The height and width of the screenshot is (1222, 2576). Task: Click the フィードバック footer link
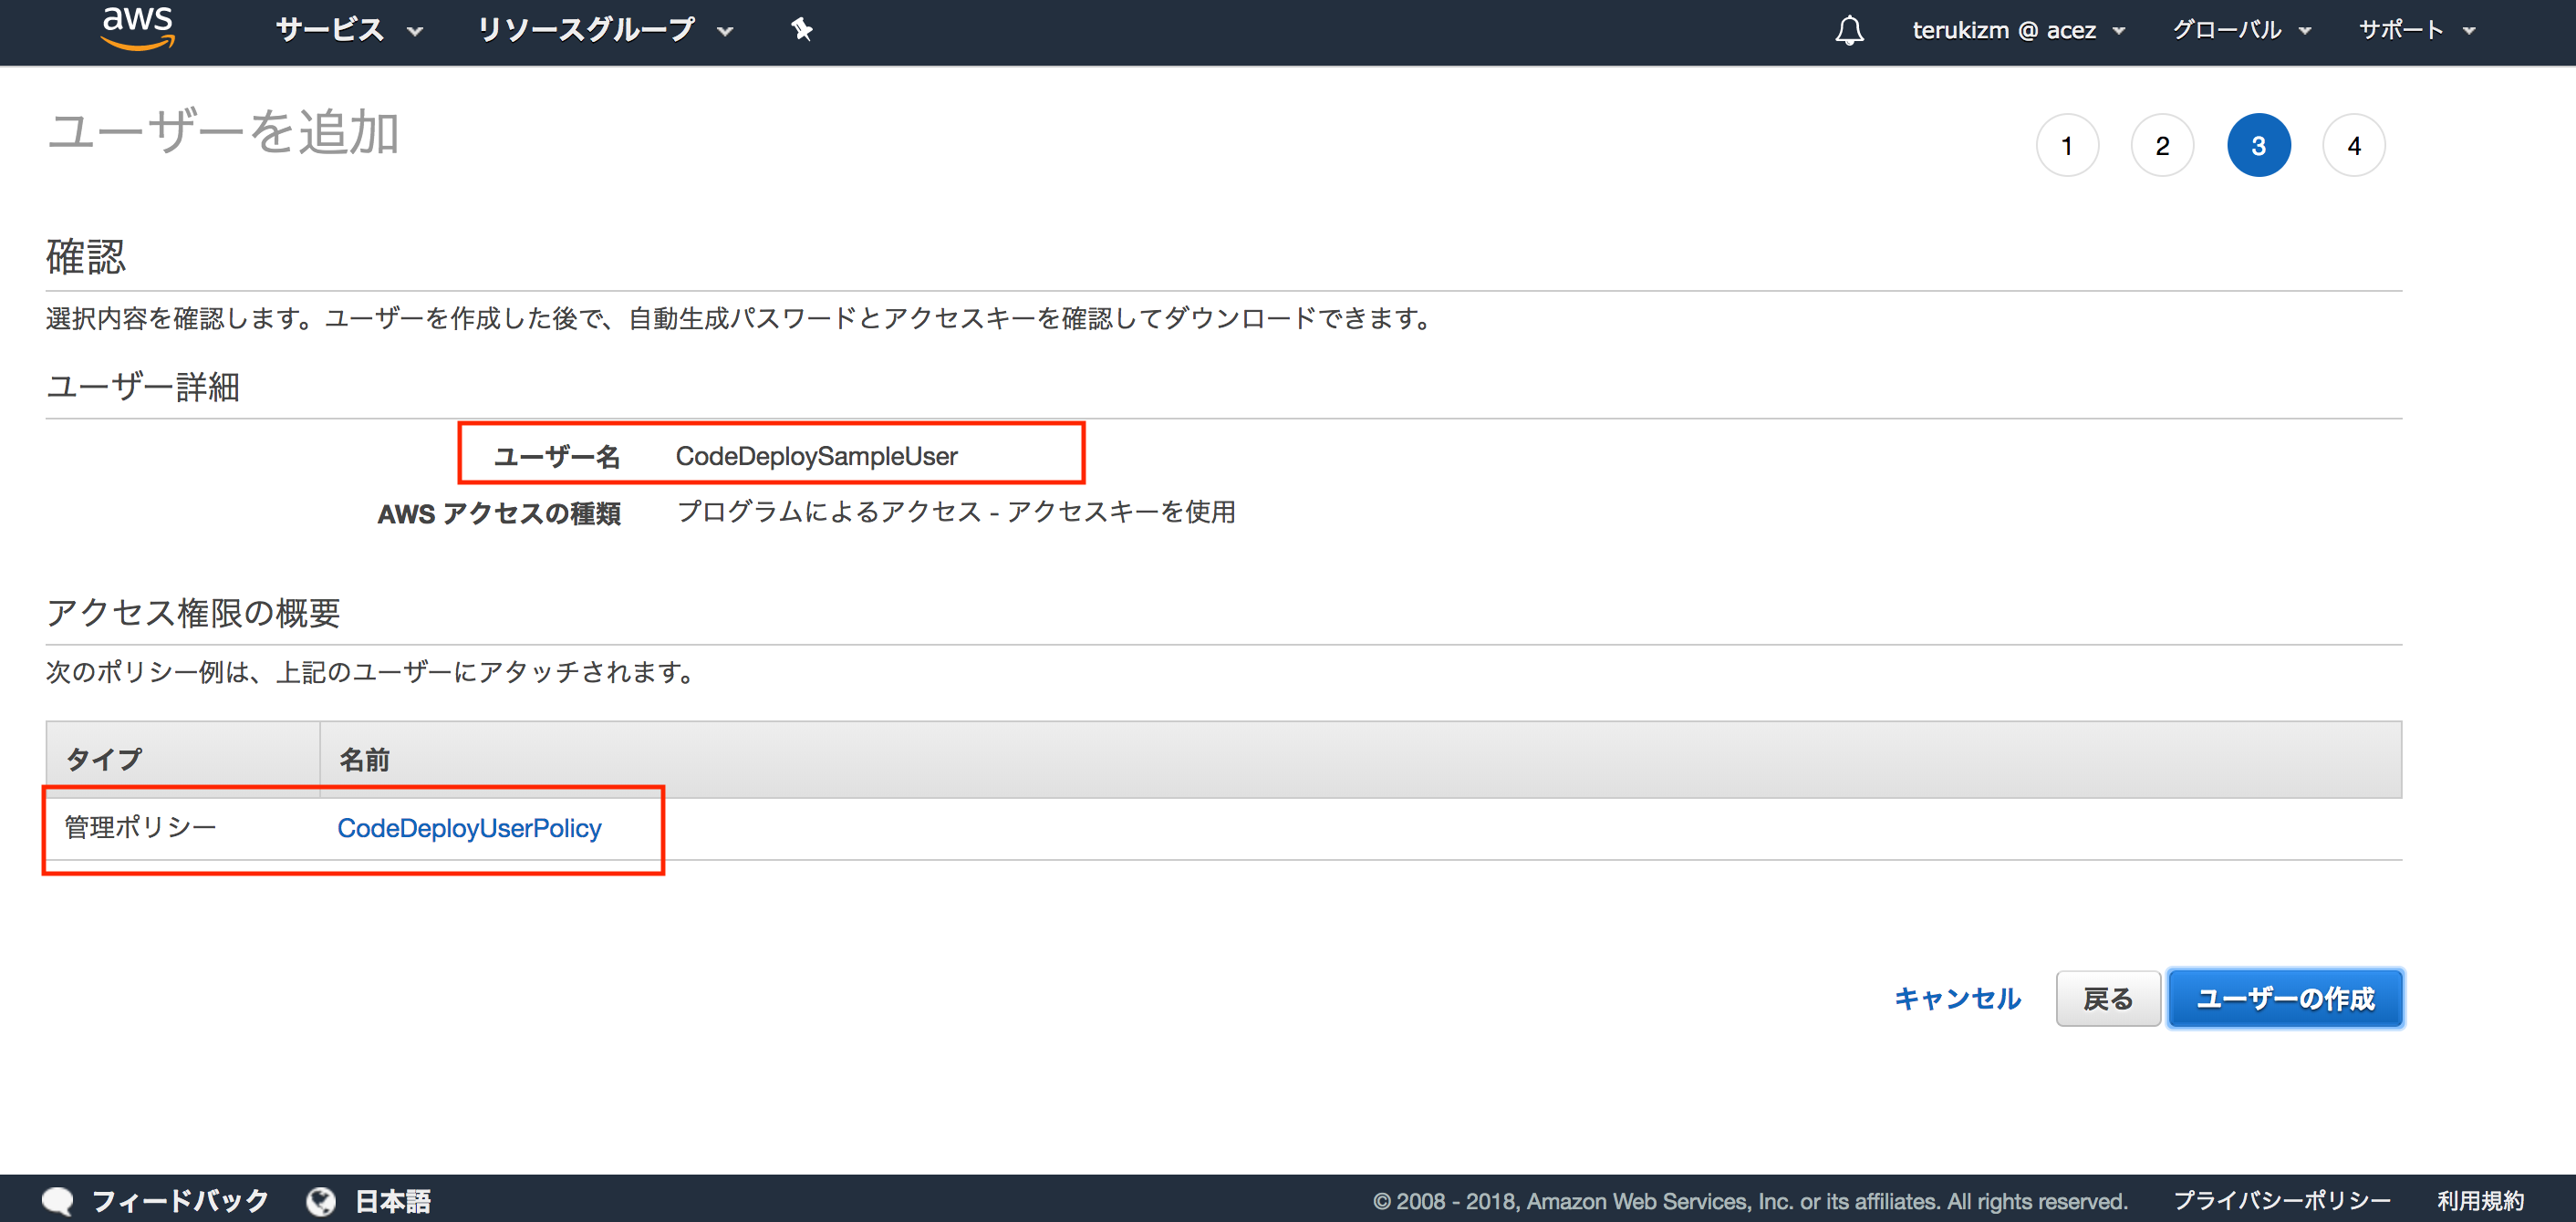[180, 1200]
